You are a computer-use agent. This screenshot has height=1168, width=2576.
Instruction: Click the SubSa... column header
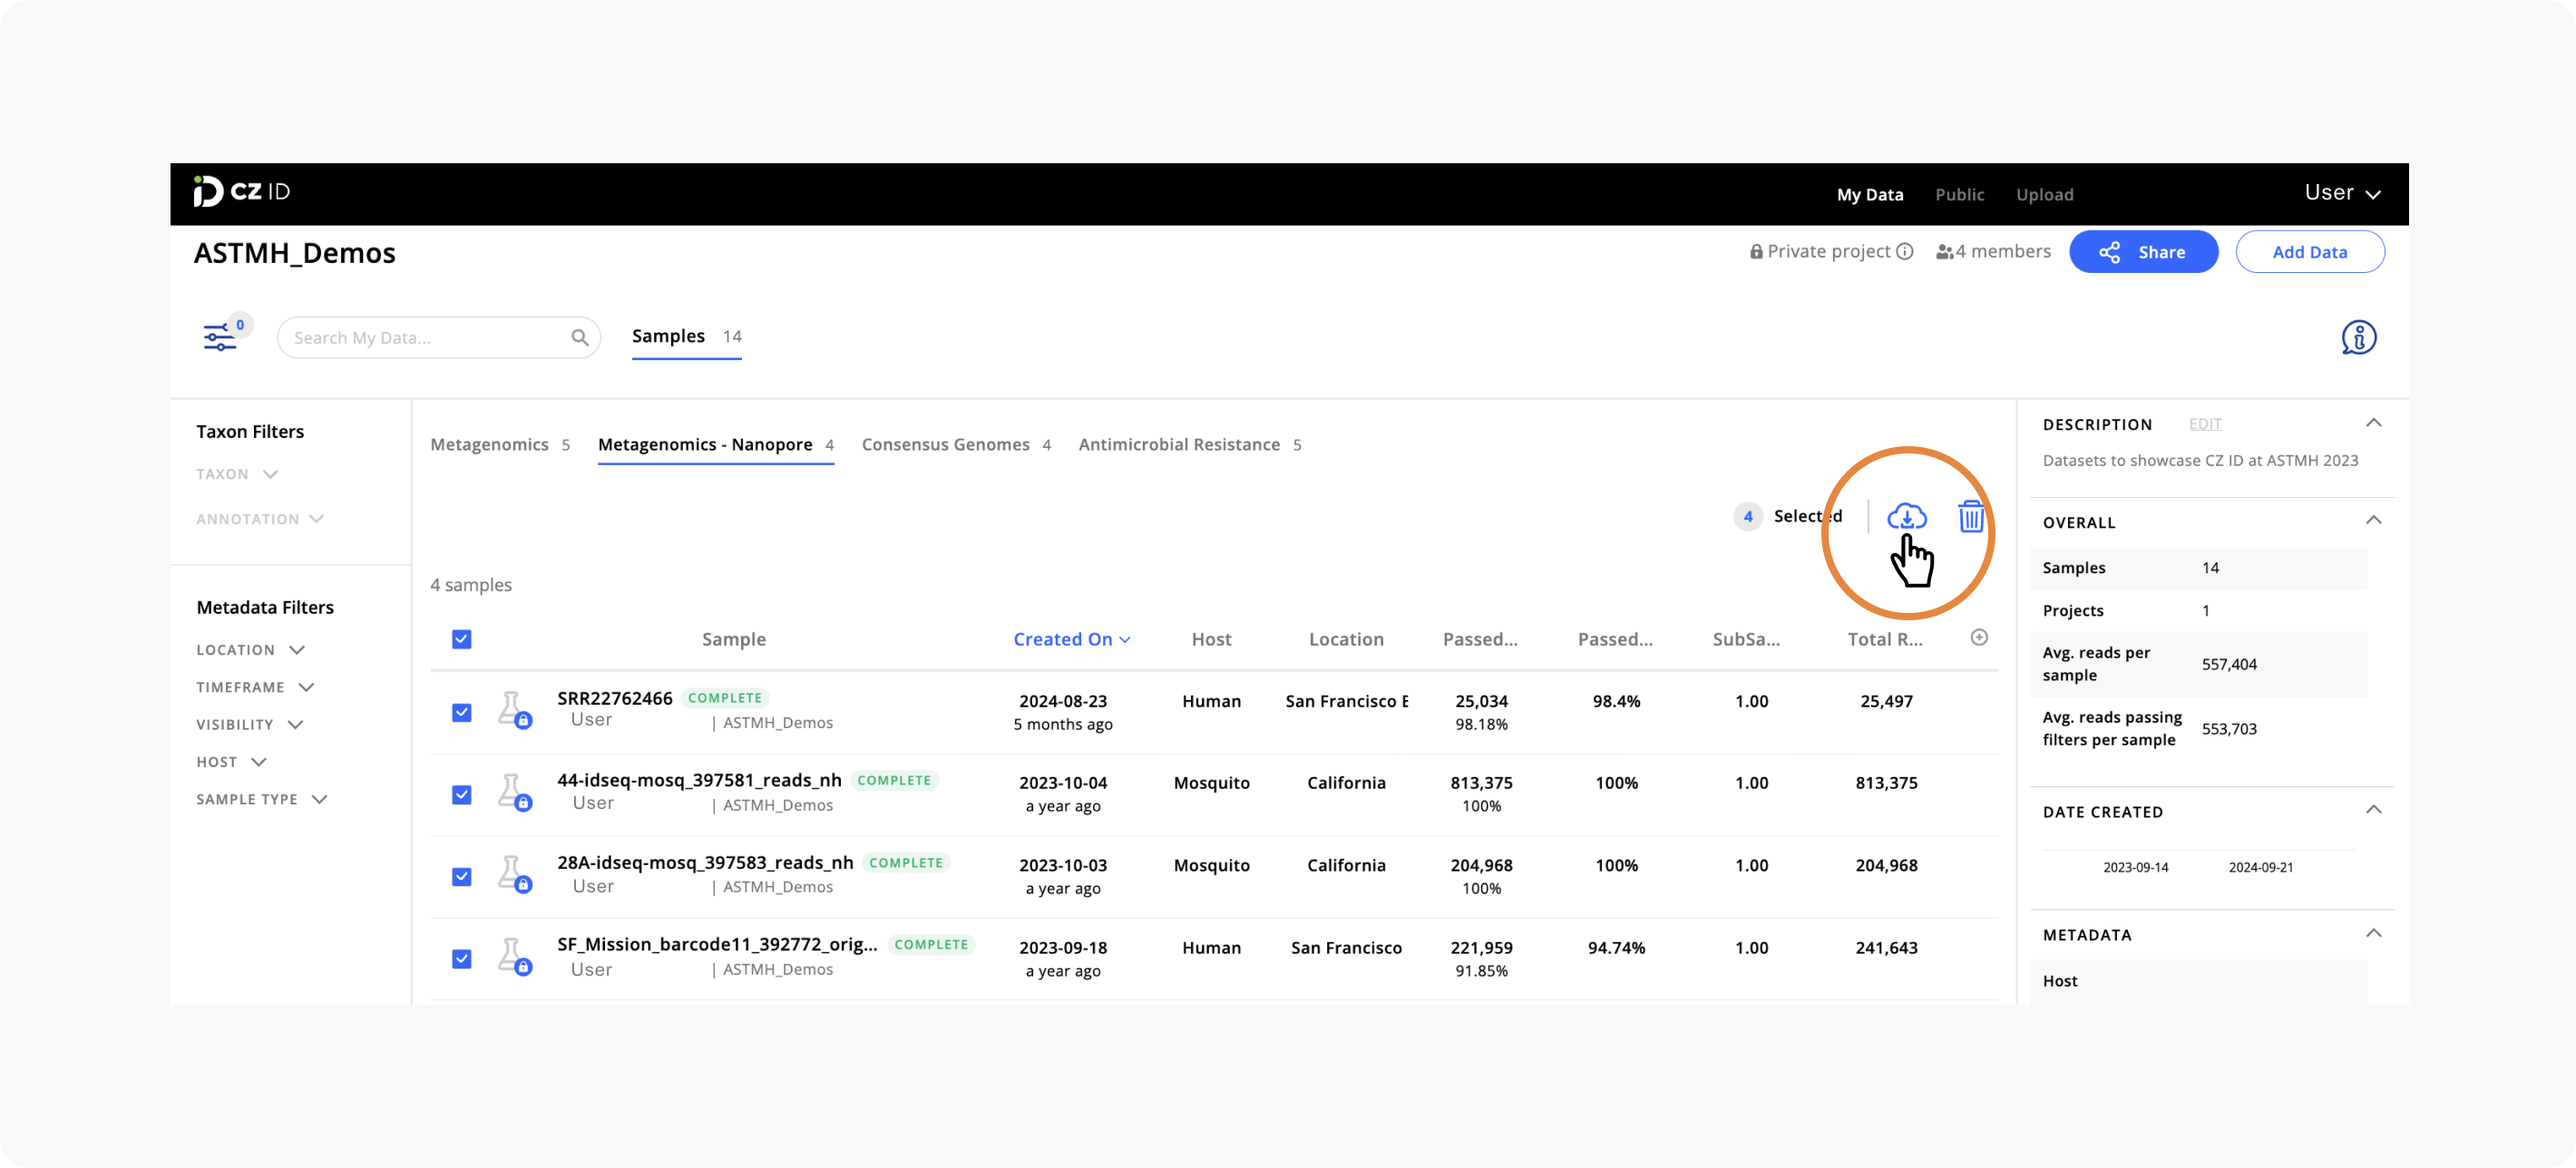tap(1745, 639)
